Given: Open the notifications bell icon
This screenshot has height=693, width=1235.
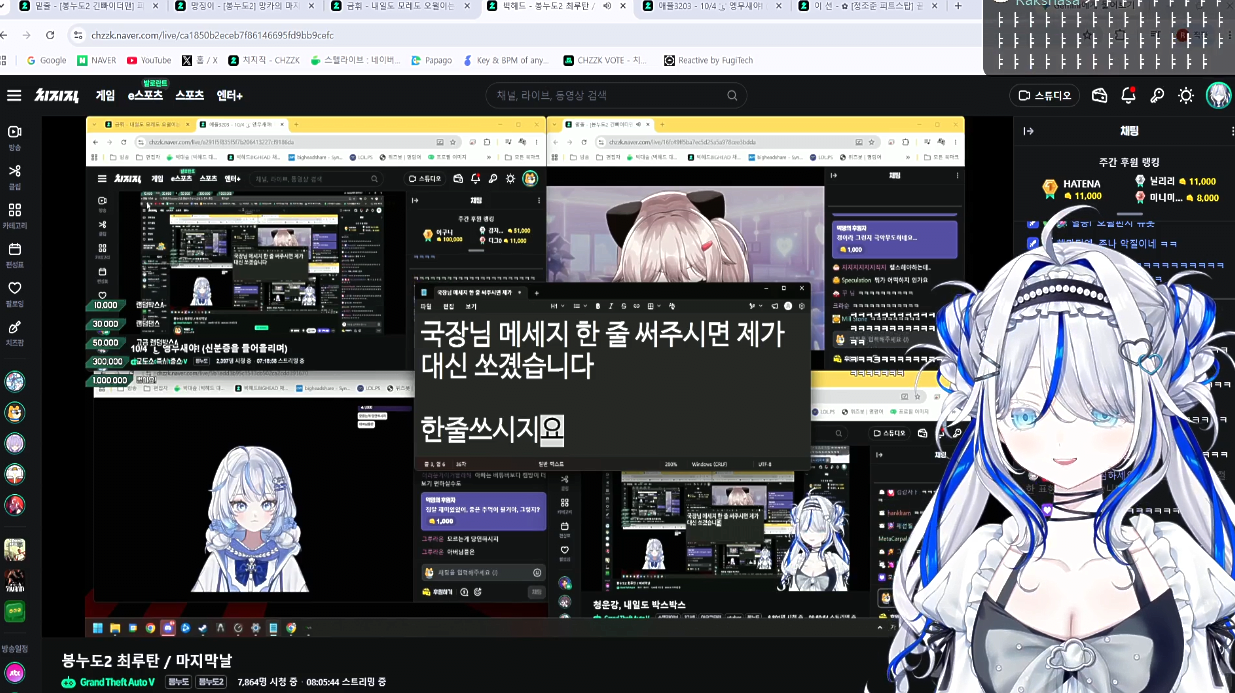Looking at the screenshot, I should click(1128, 95).
